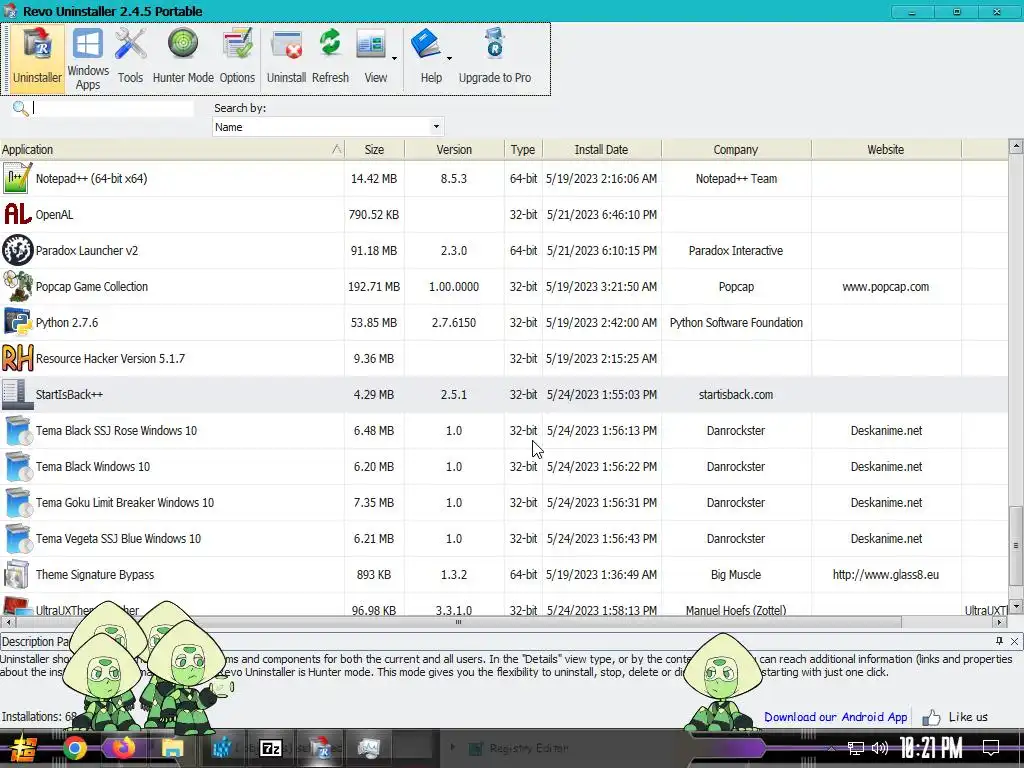Click the horizontal scrollbar left arrow
This screenshot has height=768, width=1024.
point(6,622)
